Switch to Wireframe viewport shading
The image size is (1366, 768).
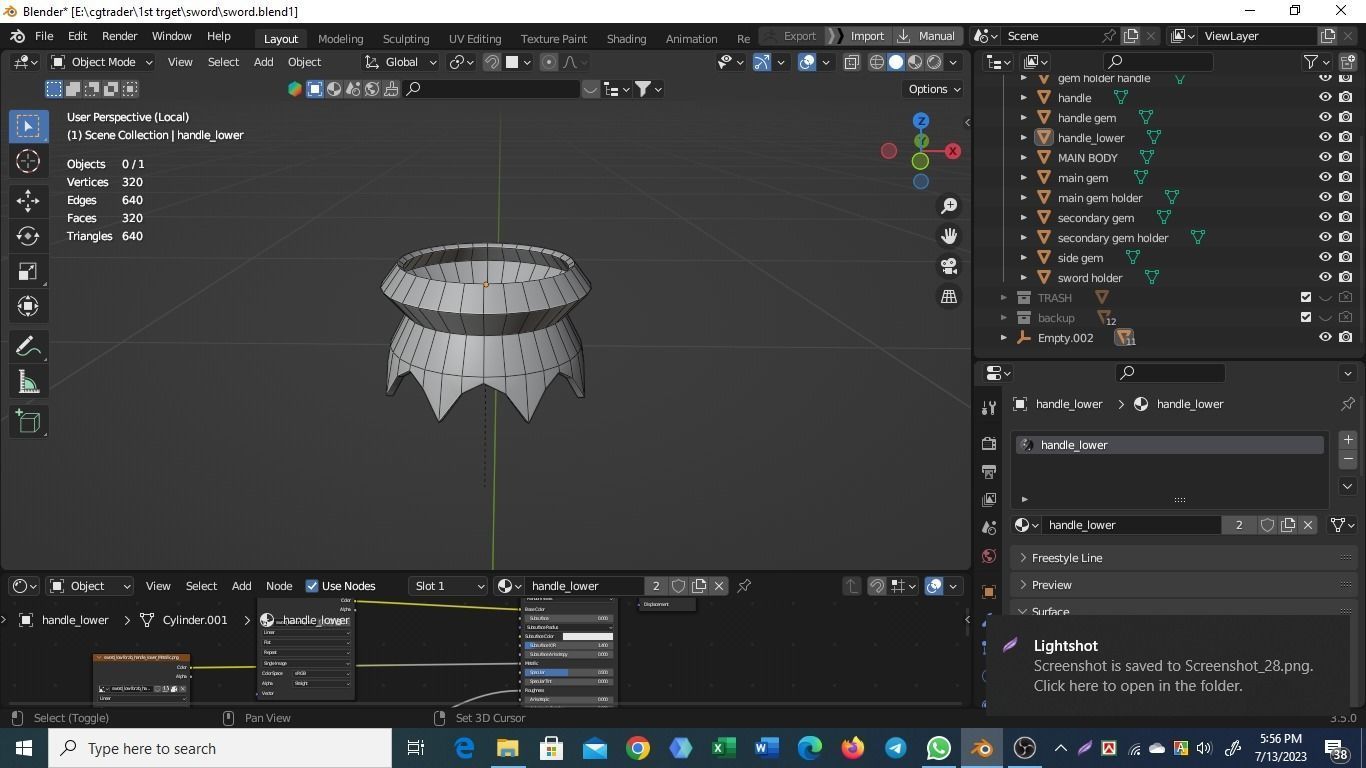click(877, 62)
